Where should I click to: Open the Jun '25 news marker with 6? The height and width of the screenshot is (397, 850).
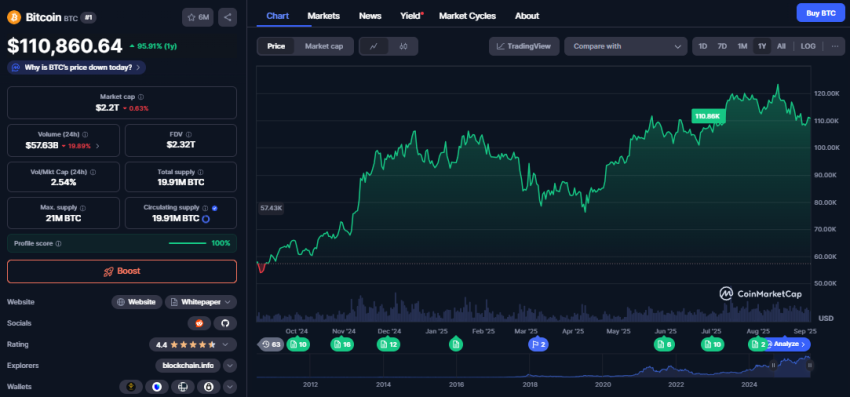pyautogui.click(x=664, y=344)
